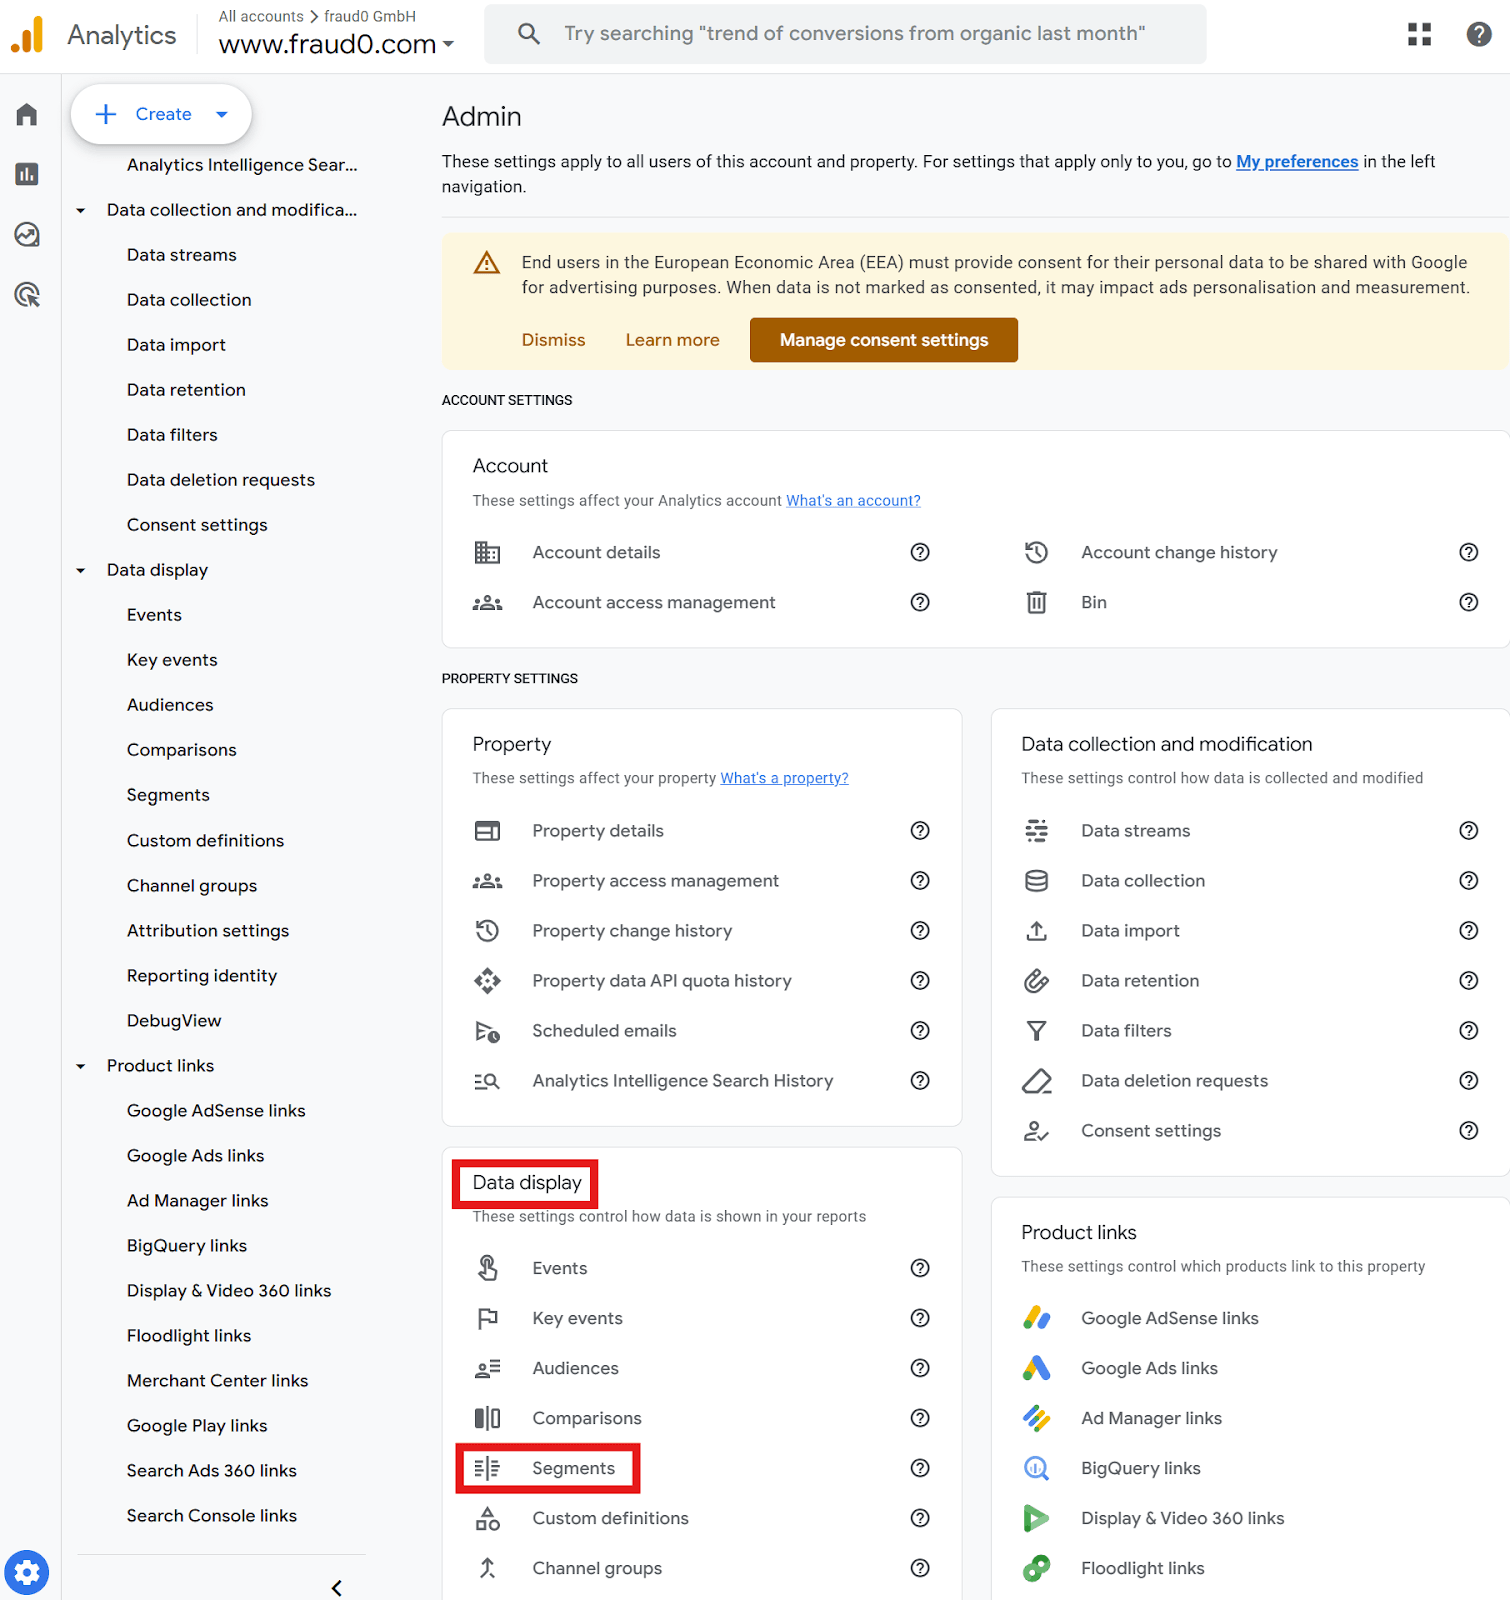Select Data streams in sidebar
This screenshot has height=1600, width=1510.
pos(182,255)
